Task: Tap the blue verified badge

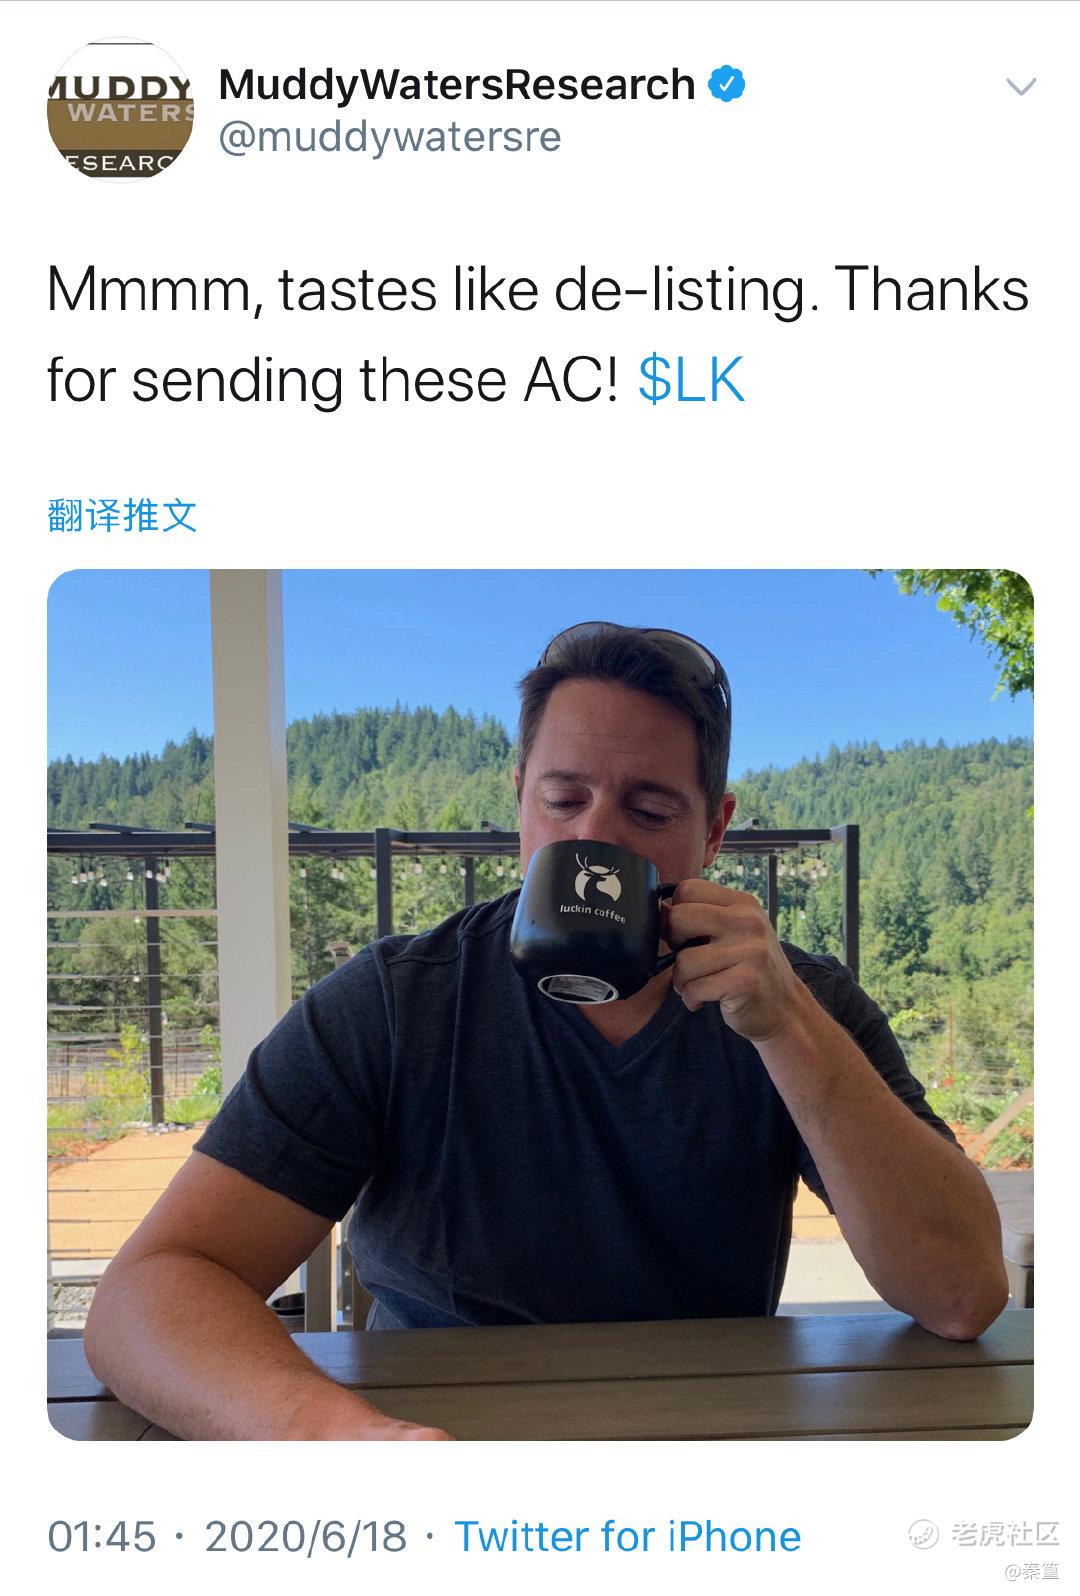Action: (728, 85)
